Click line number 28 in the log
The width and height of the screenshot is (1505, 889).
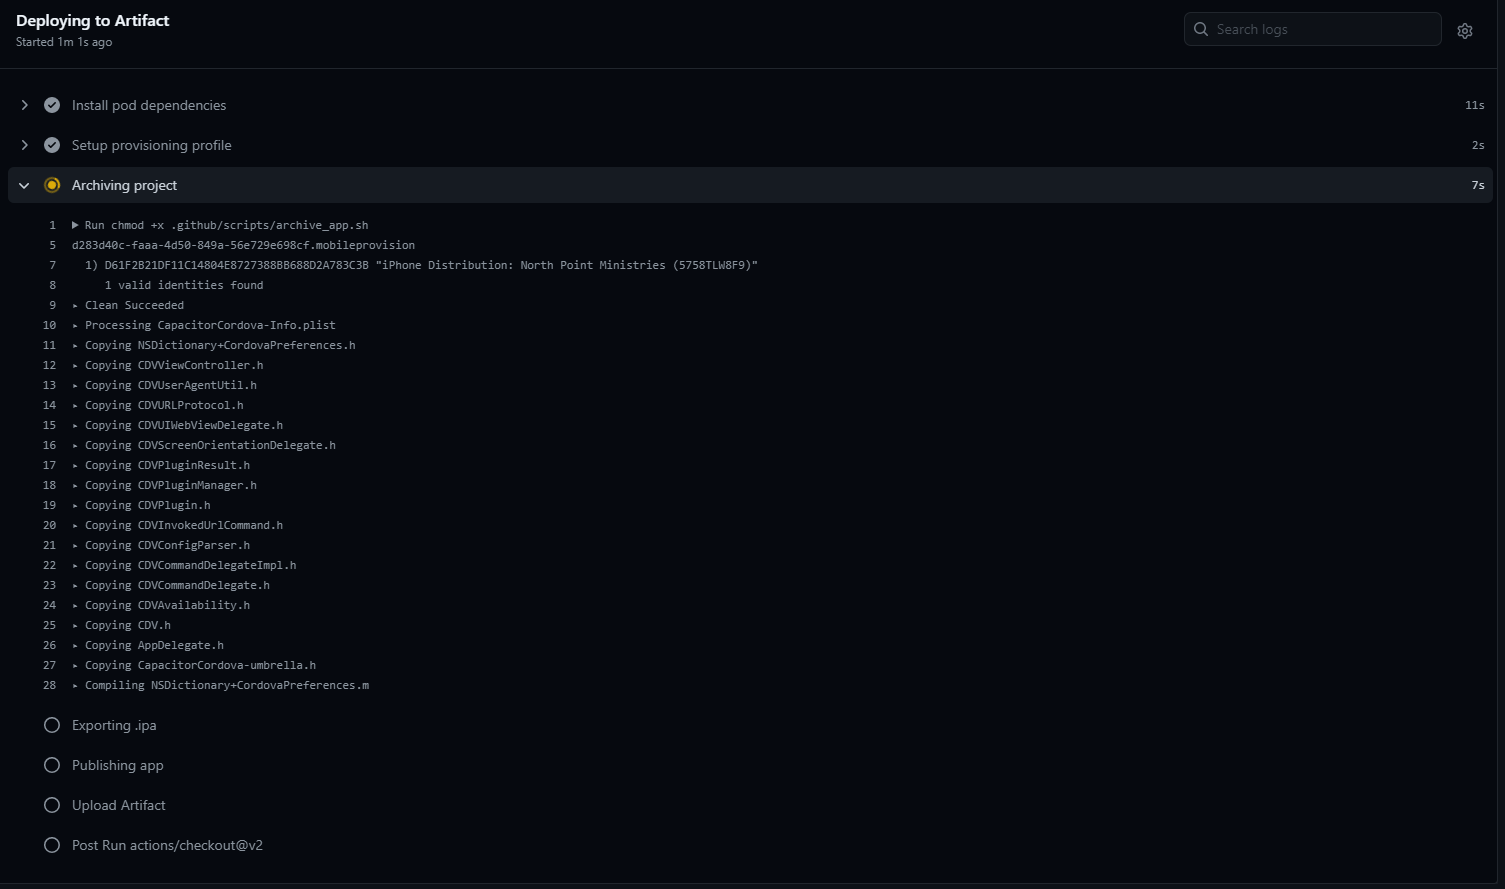(49, 685)
